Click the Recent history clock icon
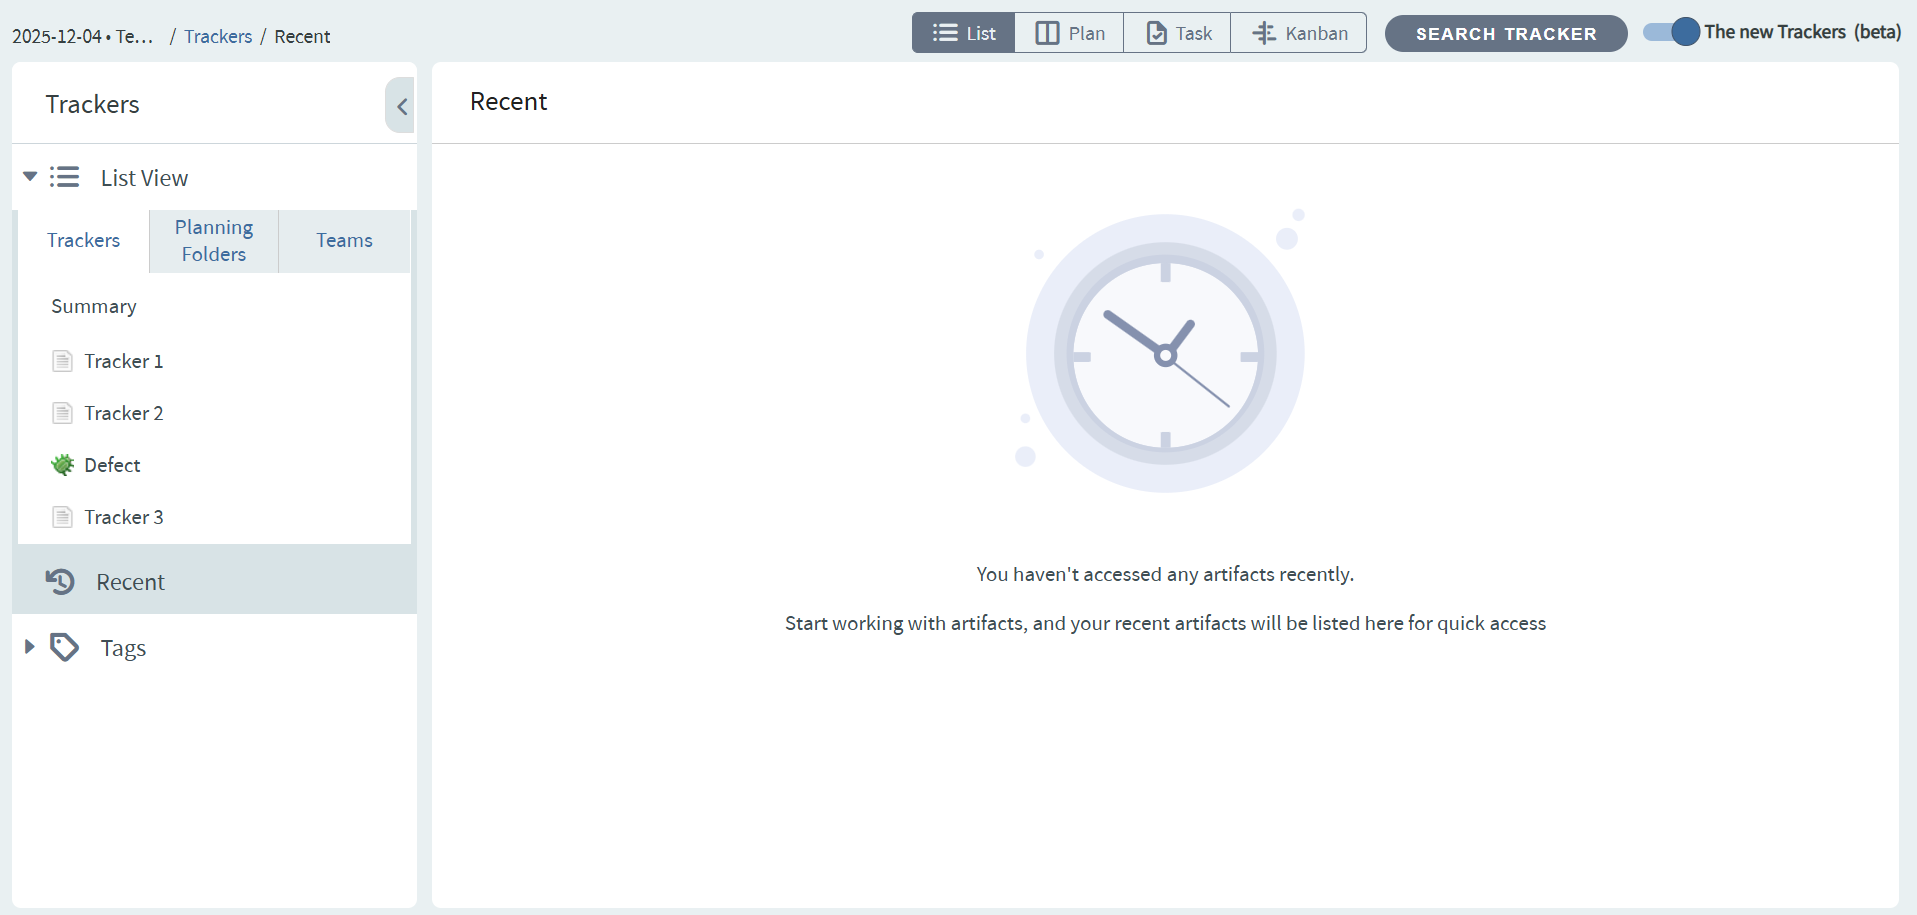 [x=60, y=582]
